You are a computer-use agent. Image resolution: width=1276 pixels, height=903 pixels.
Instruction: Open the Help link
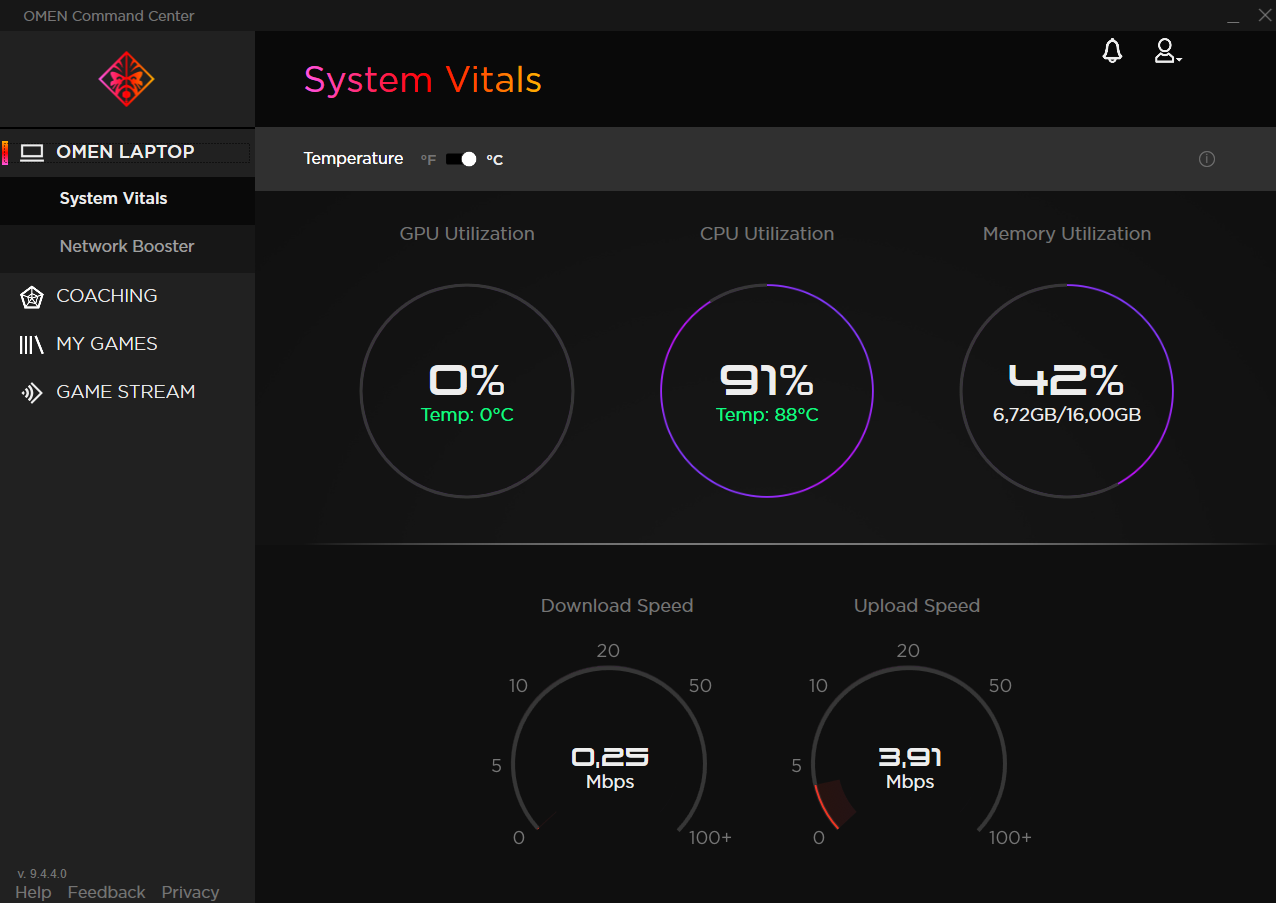coord(33,892)
